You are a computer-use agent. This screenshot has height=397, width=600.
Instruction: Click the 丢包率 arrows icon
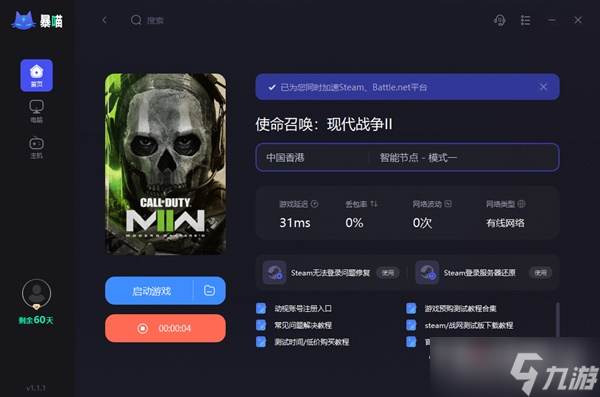[x=374, y=204]
